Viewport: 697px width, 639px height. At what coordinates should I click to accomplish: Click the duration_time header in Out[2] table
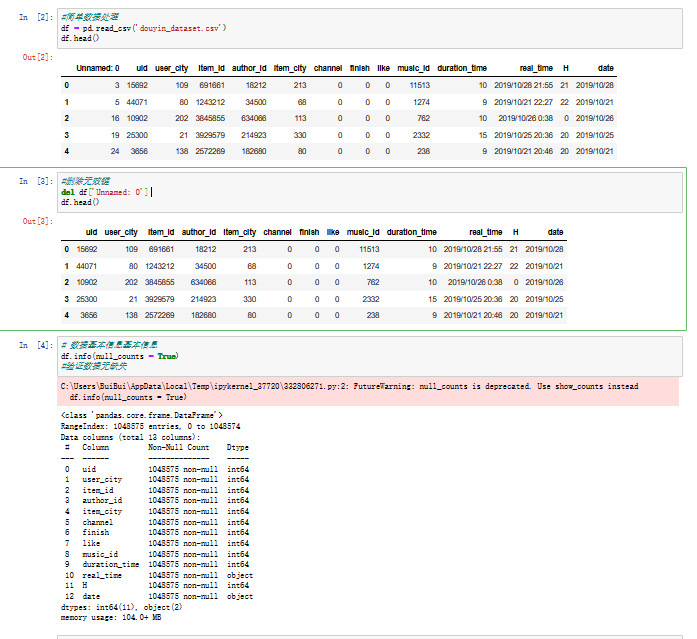coord(462,68)
